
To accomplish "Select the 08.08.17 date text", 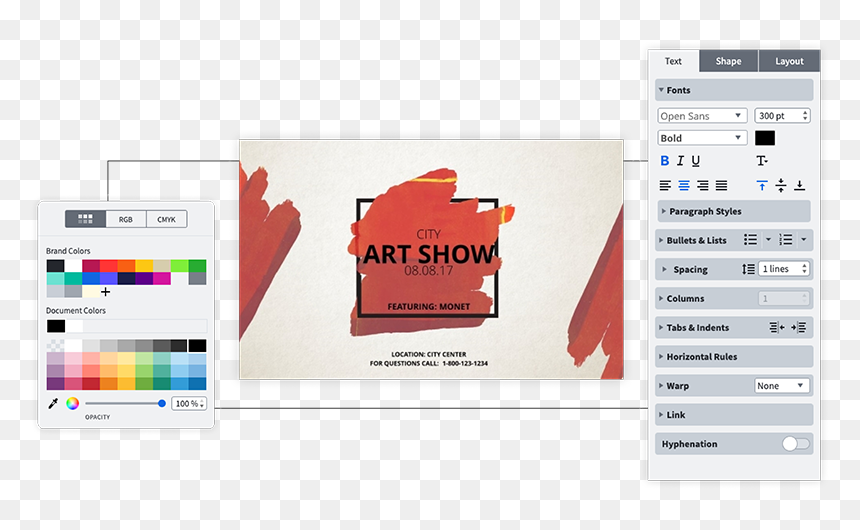I will click(428, 270).
